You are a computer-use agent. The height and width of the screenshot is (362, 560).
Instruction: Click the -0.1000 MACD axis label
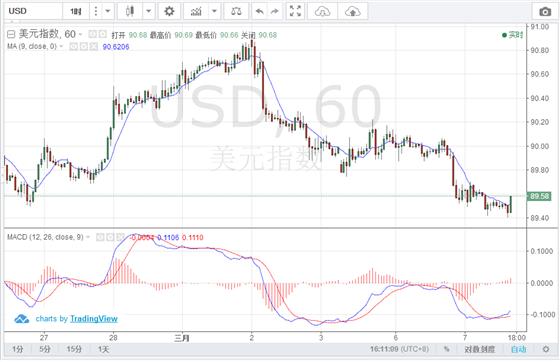tap(542, 315)
